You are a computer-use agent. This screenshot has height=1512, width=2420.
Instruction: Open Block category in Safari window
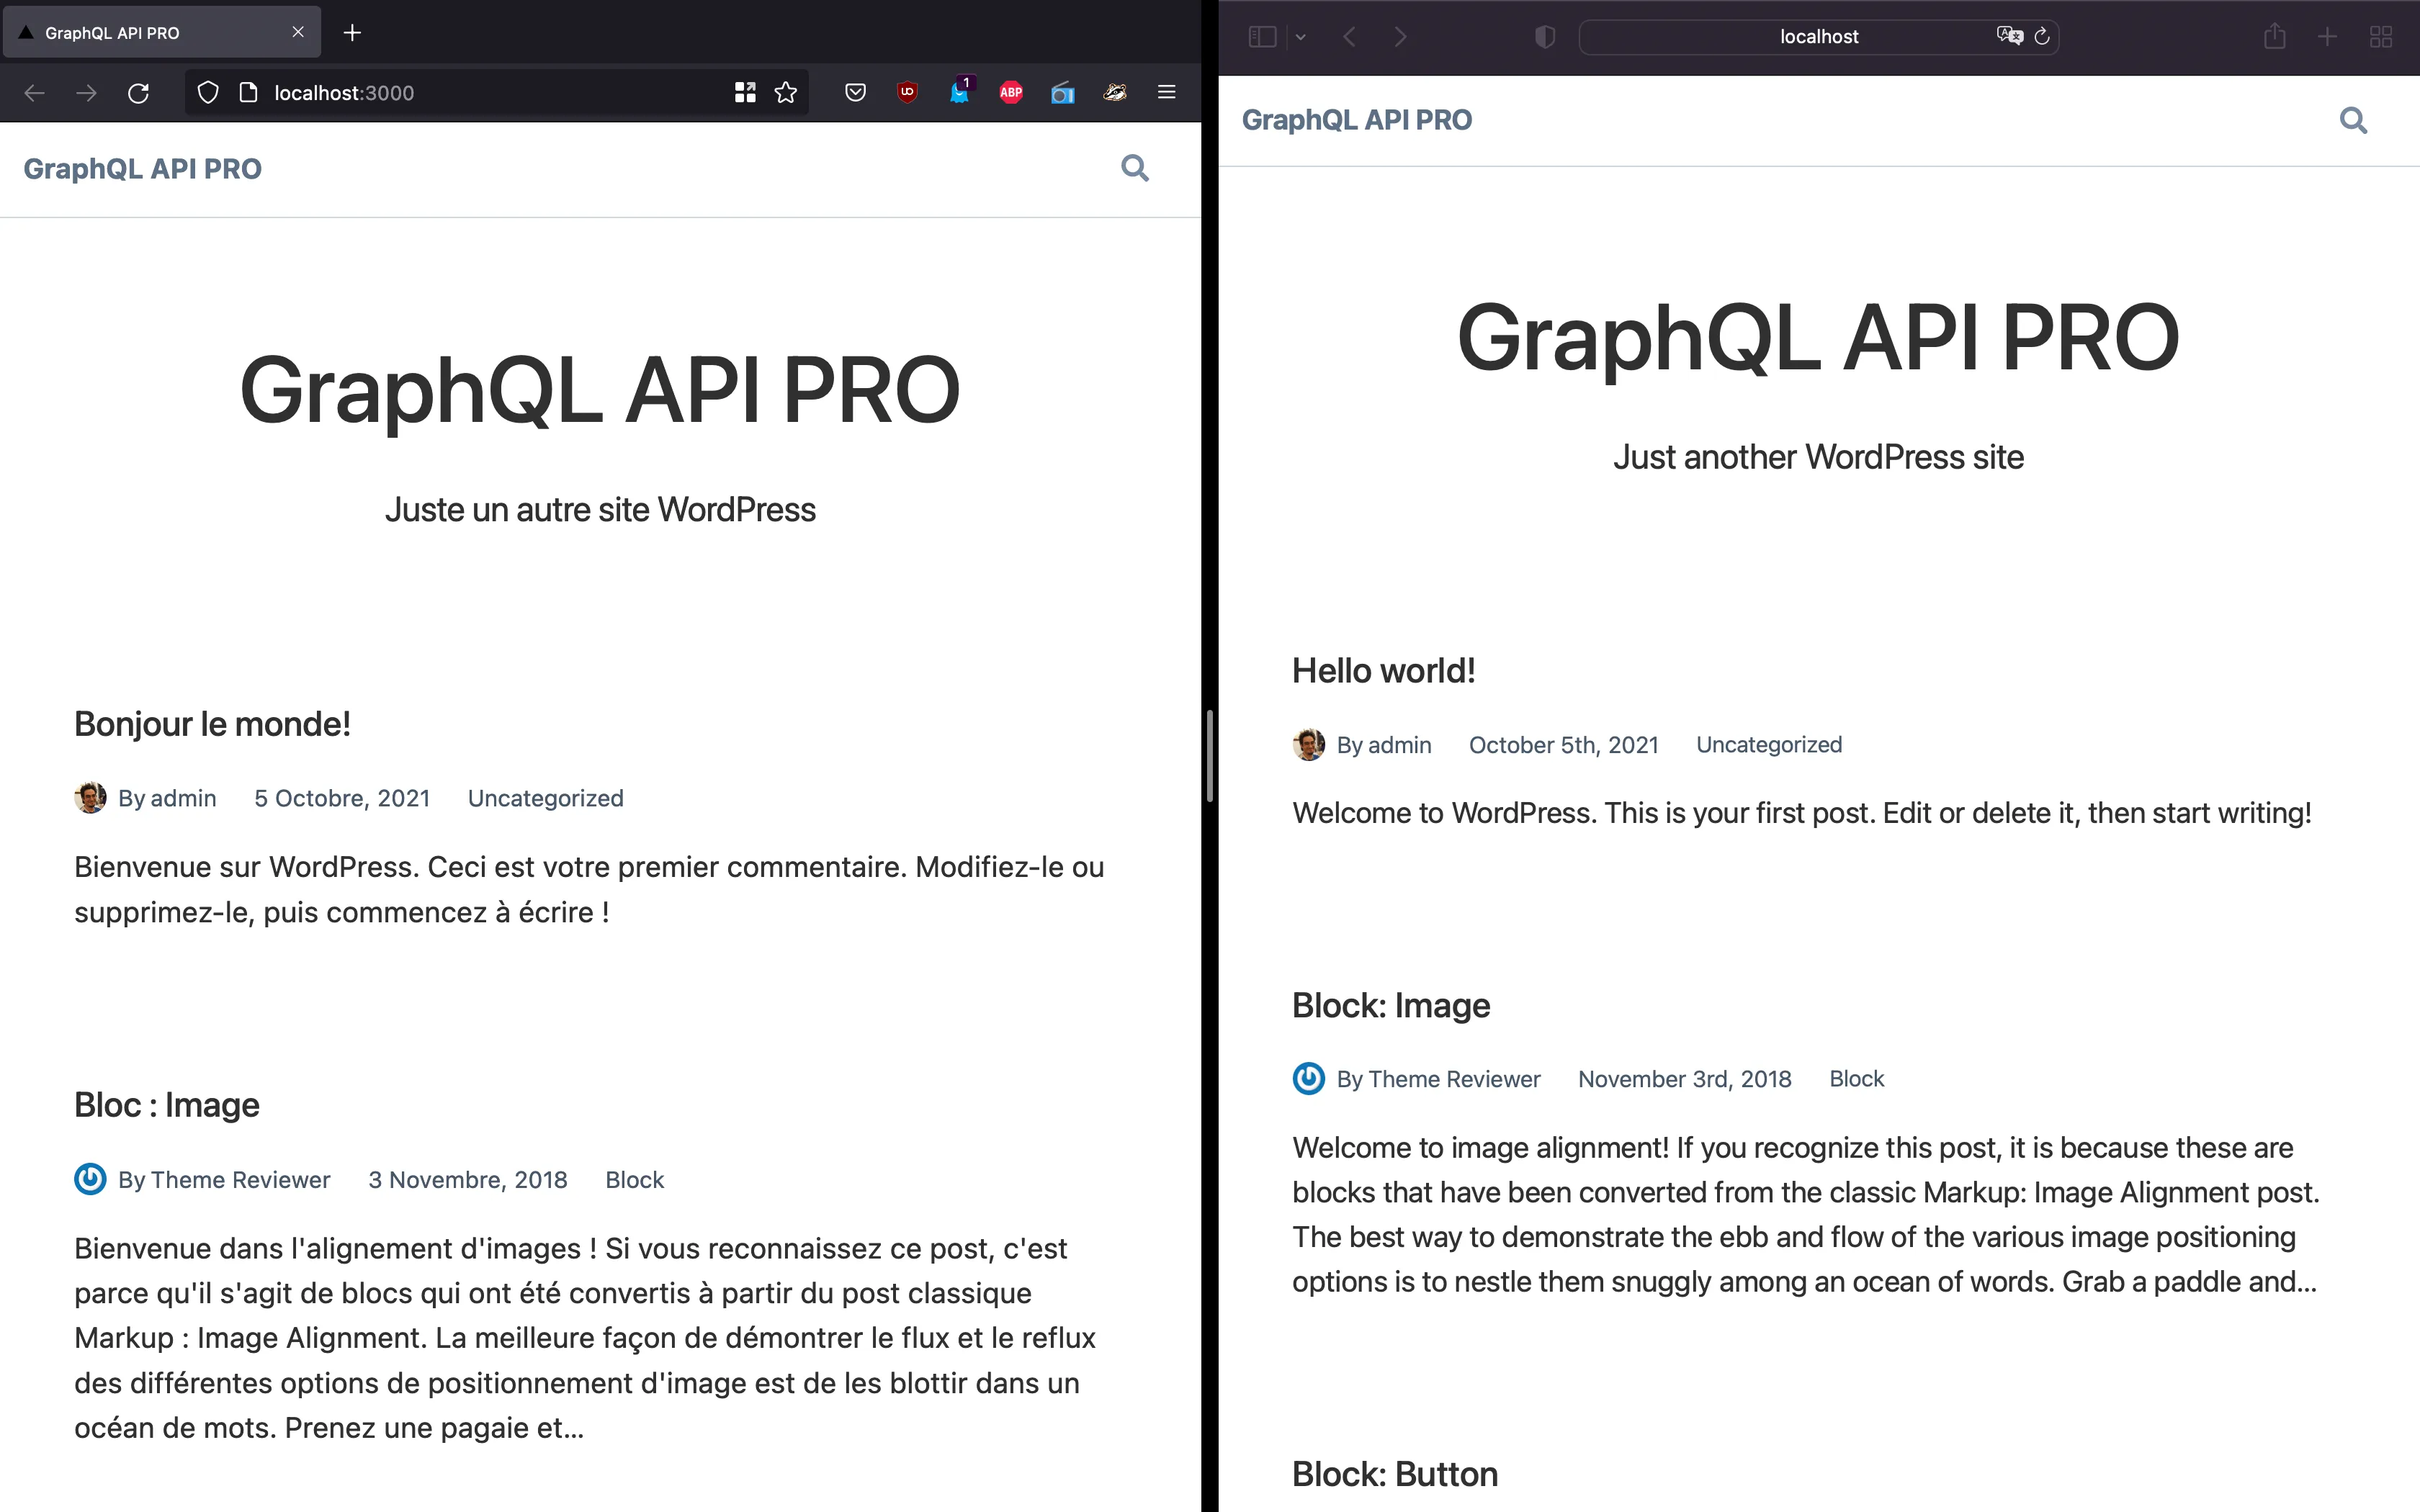[1856, 1079]
